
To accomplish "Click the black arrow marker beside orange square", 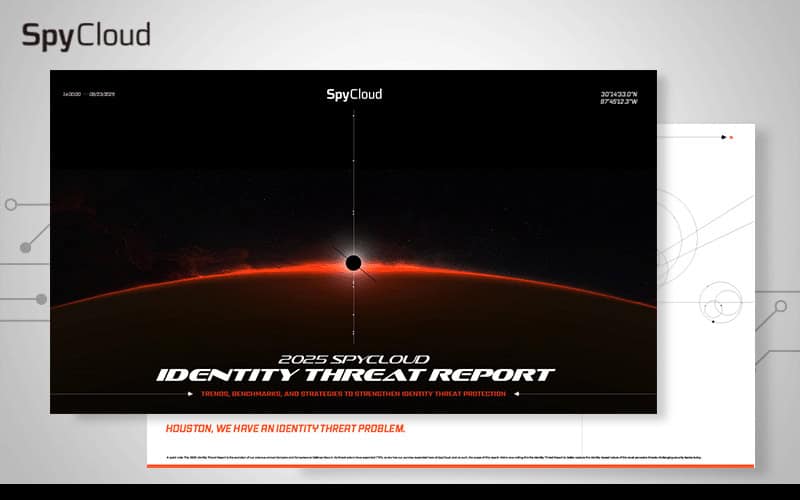I will 723,137.
